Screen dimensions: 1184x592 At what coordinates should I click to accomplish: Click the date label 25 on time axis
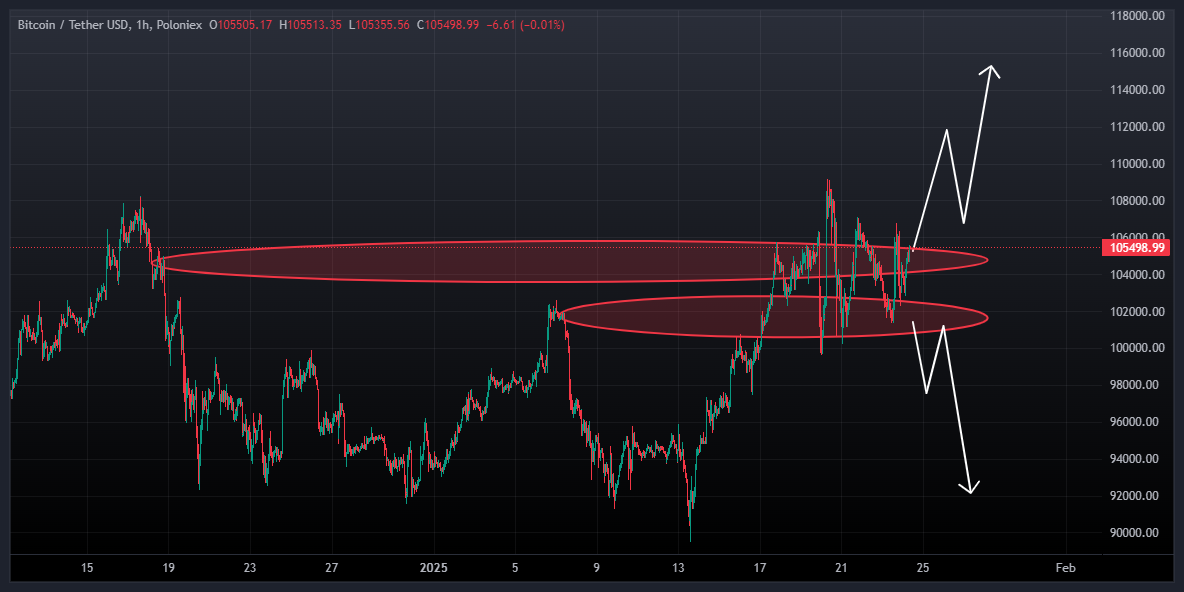[923, 568]
